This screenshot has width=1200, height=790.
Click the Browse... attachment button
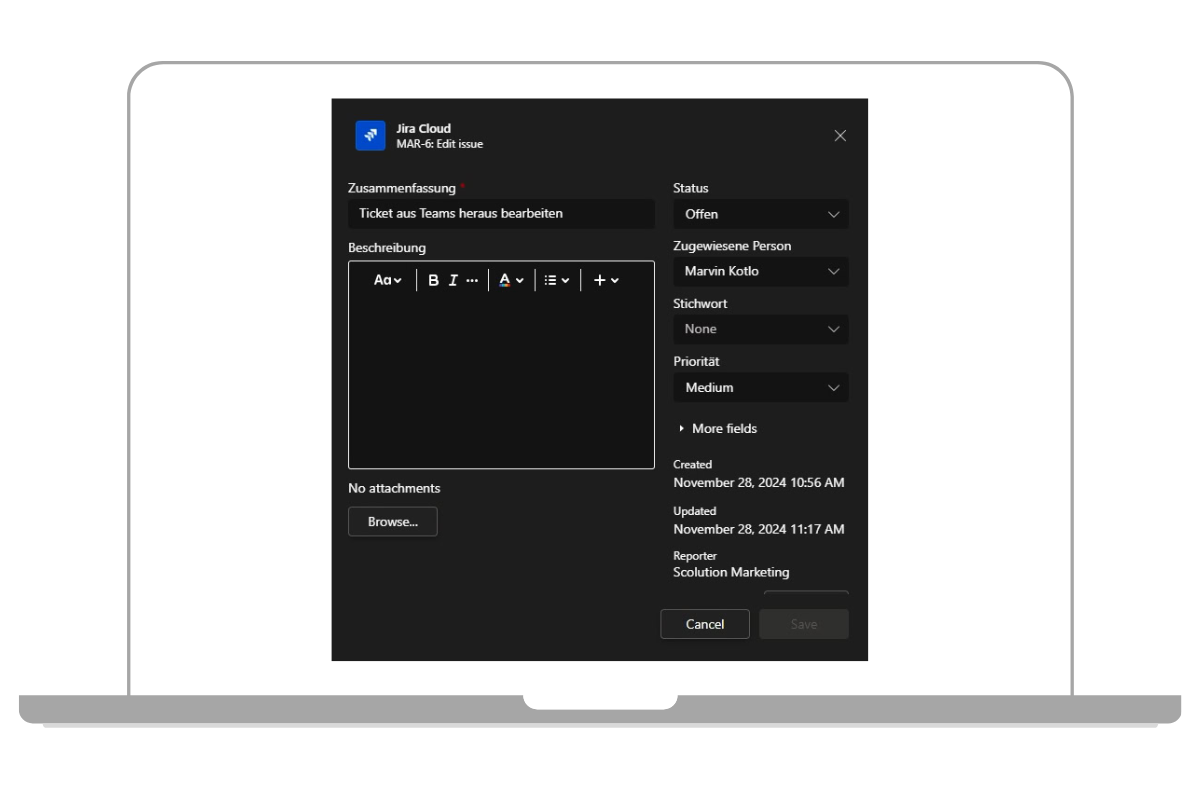point(392,522)
